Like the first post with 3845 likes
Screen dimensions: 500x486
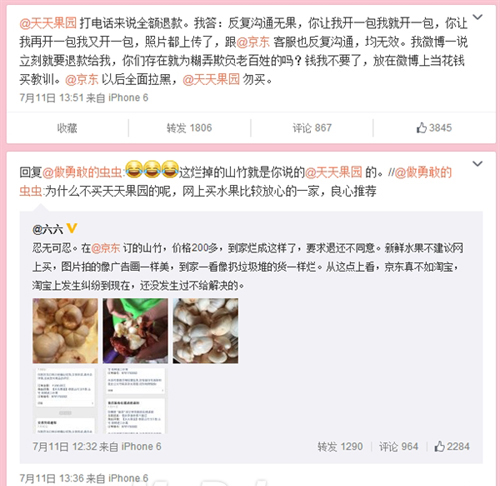coord(434,128)
